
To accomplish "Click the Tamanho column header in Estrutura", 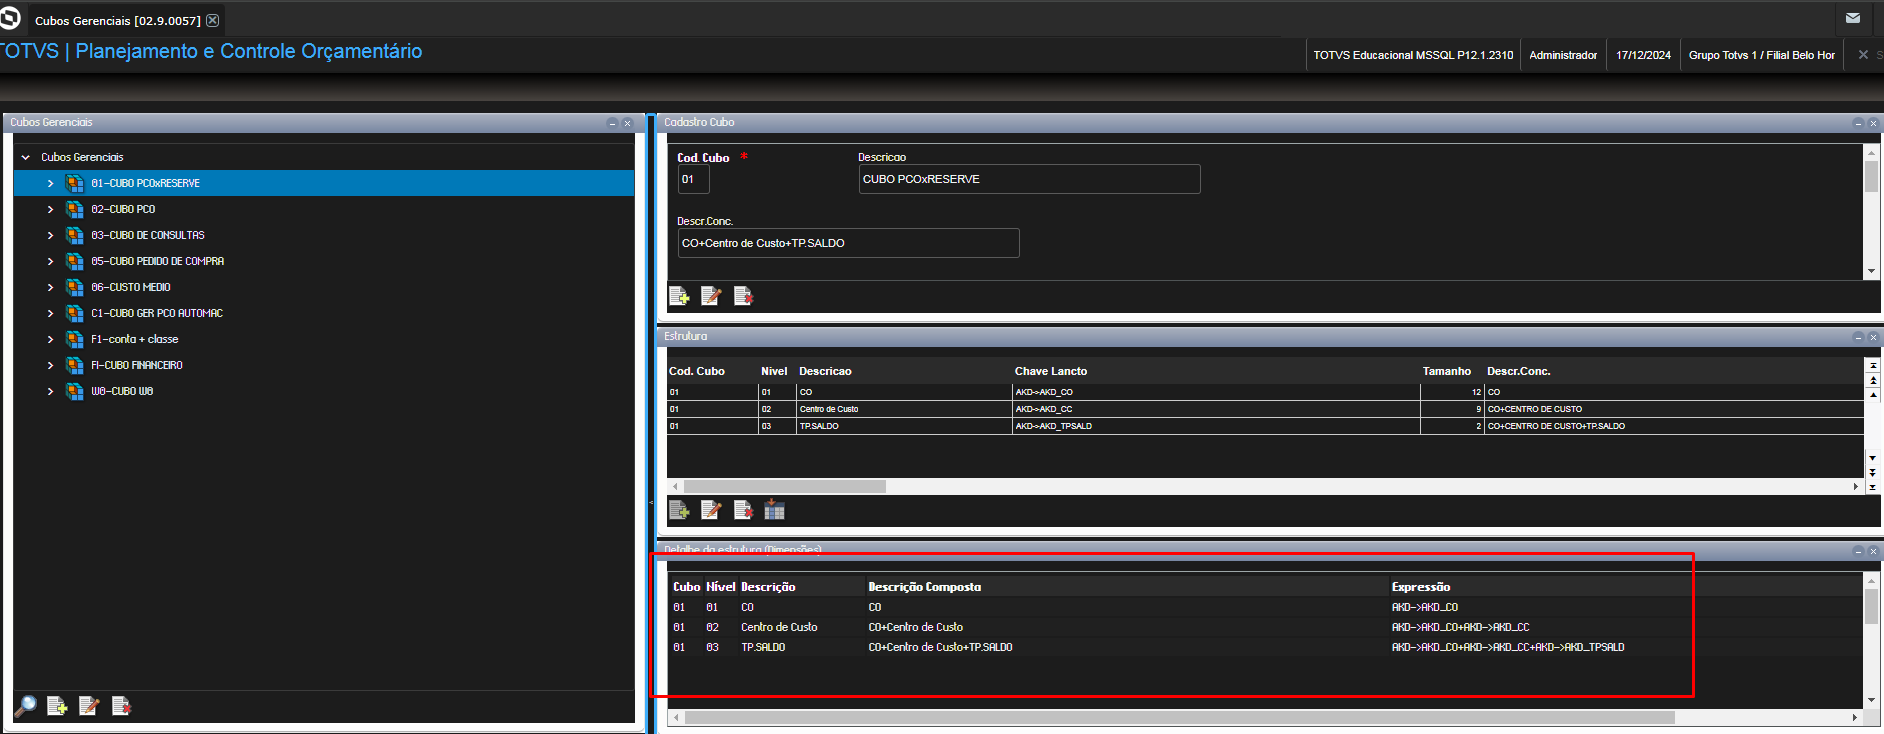I will pyautogui.click(x=1447, y=371).
